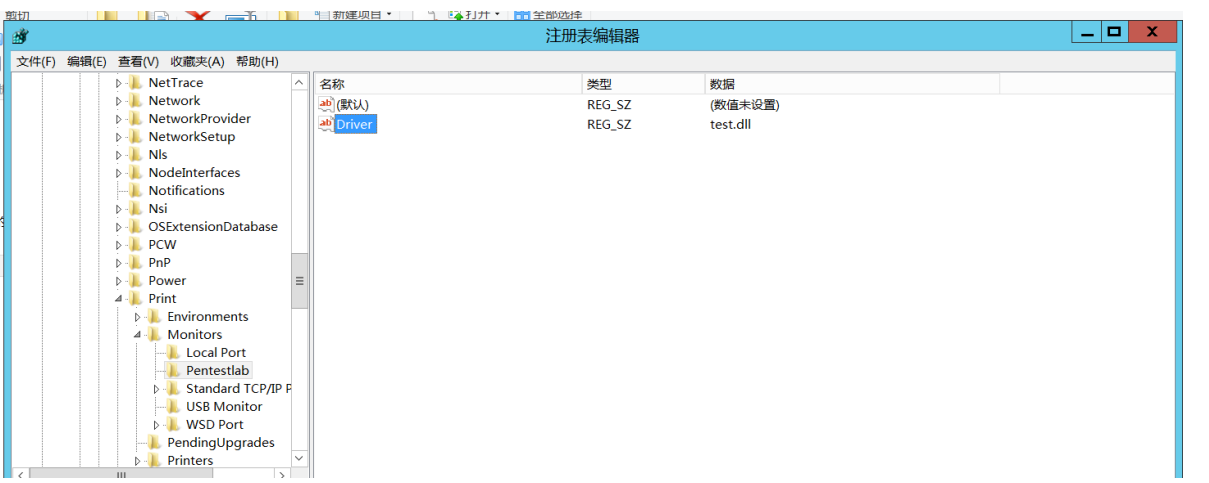Click the Pentestlab folder icon
Screen dimensions: 1209x483
click(x=173, y=370)
